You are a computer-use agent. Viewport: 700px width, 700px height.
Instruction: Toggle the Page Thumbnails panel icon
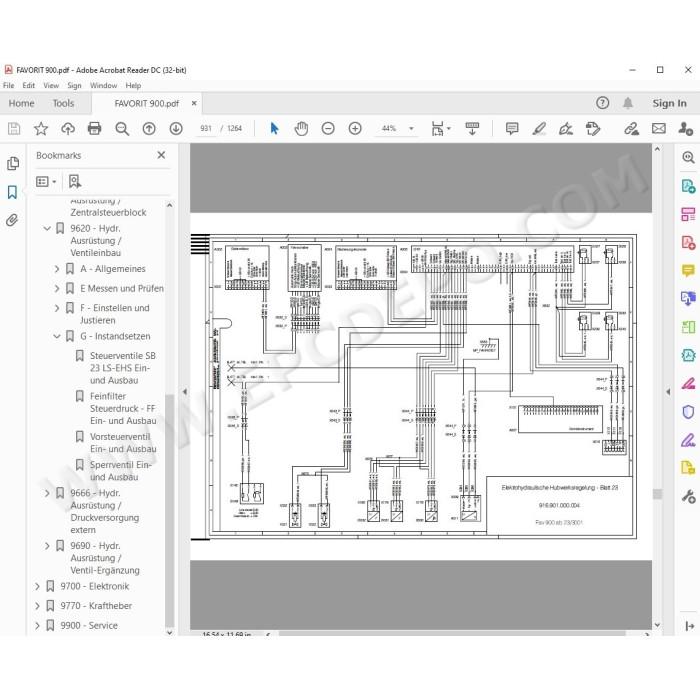click(13, 163)
